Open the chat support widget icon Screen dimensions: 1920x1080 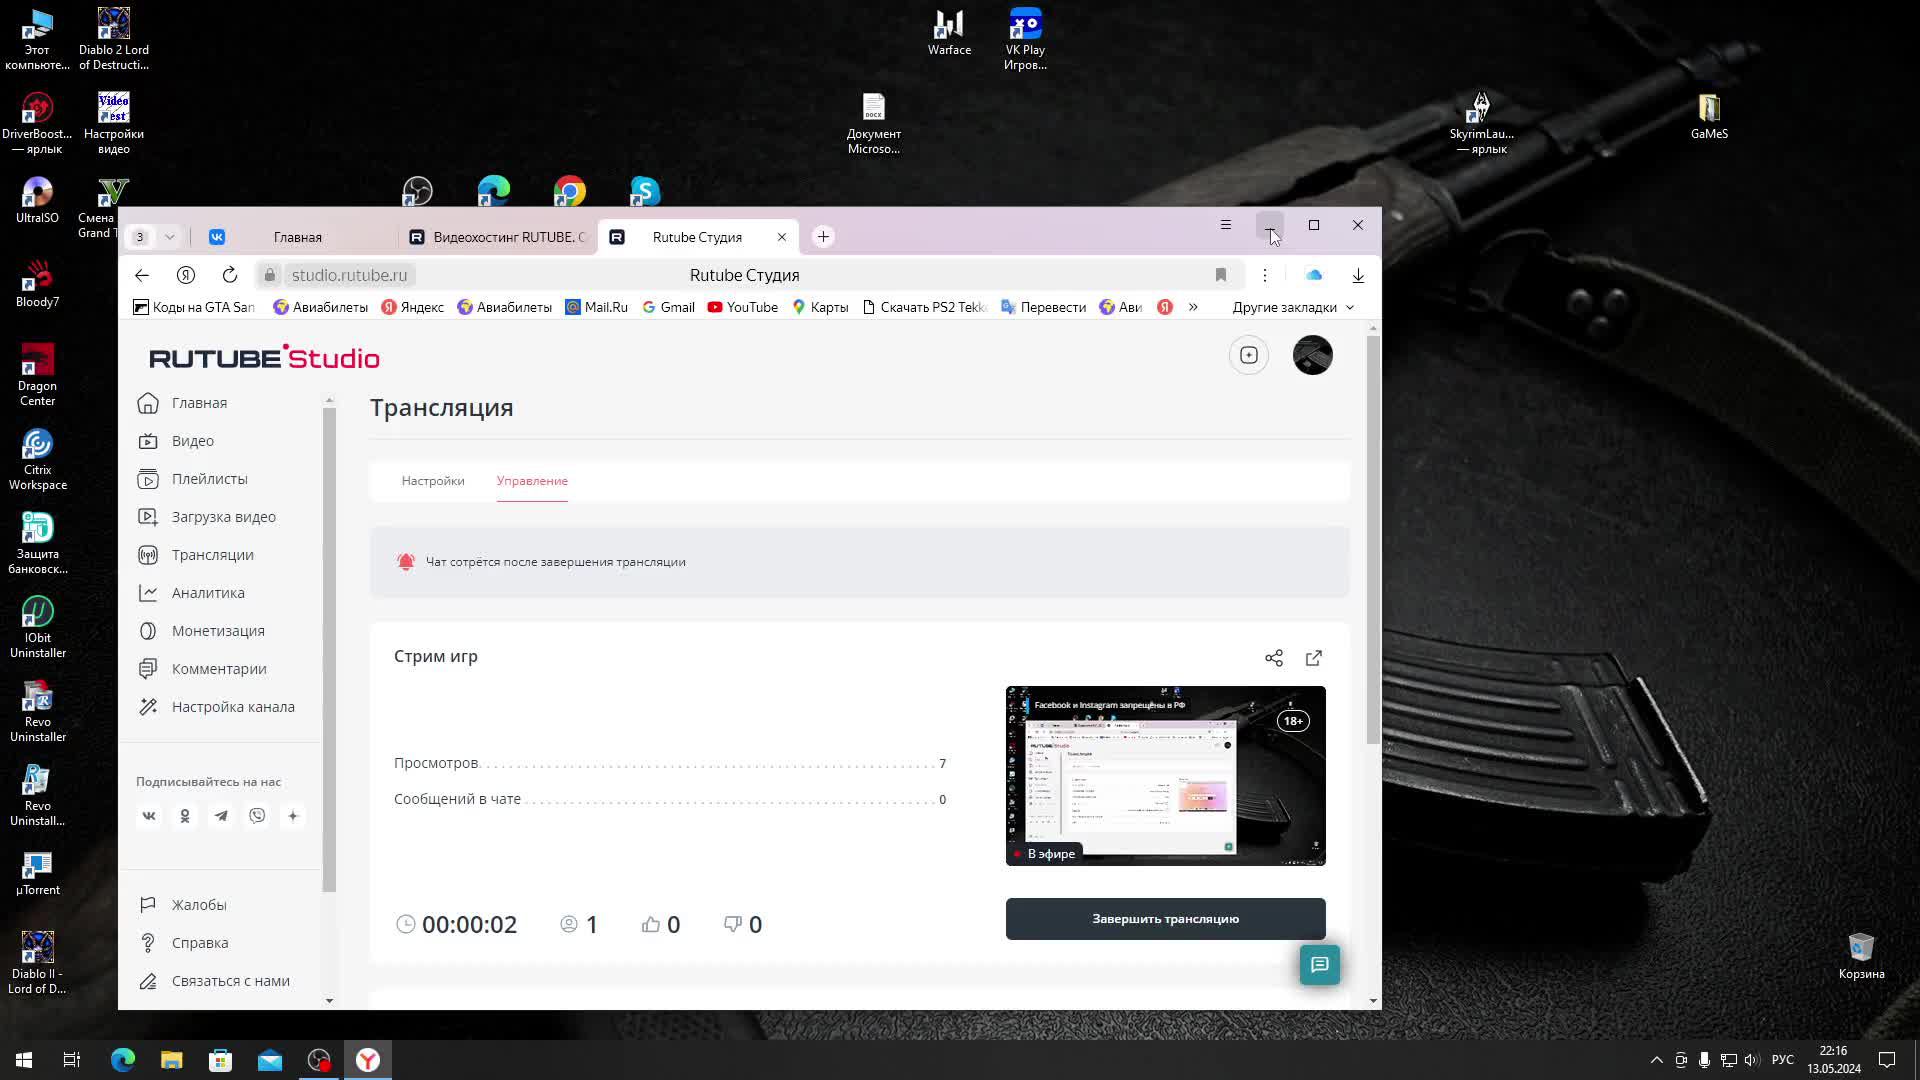tap(1320, 965)
